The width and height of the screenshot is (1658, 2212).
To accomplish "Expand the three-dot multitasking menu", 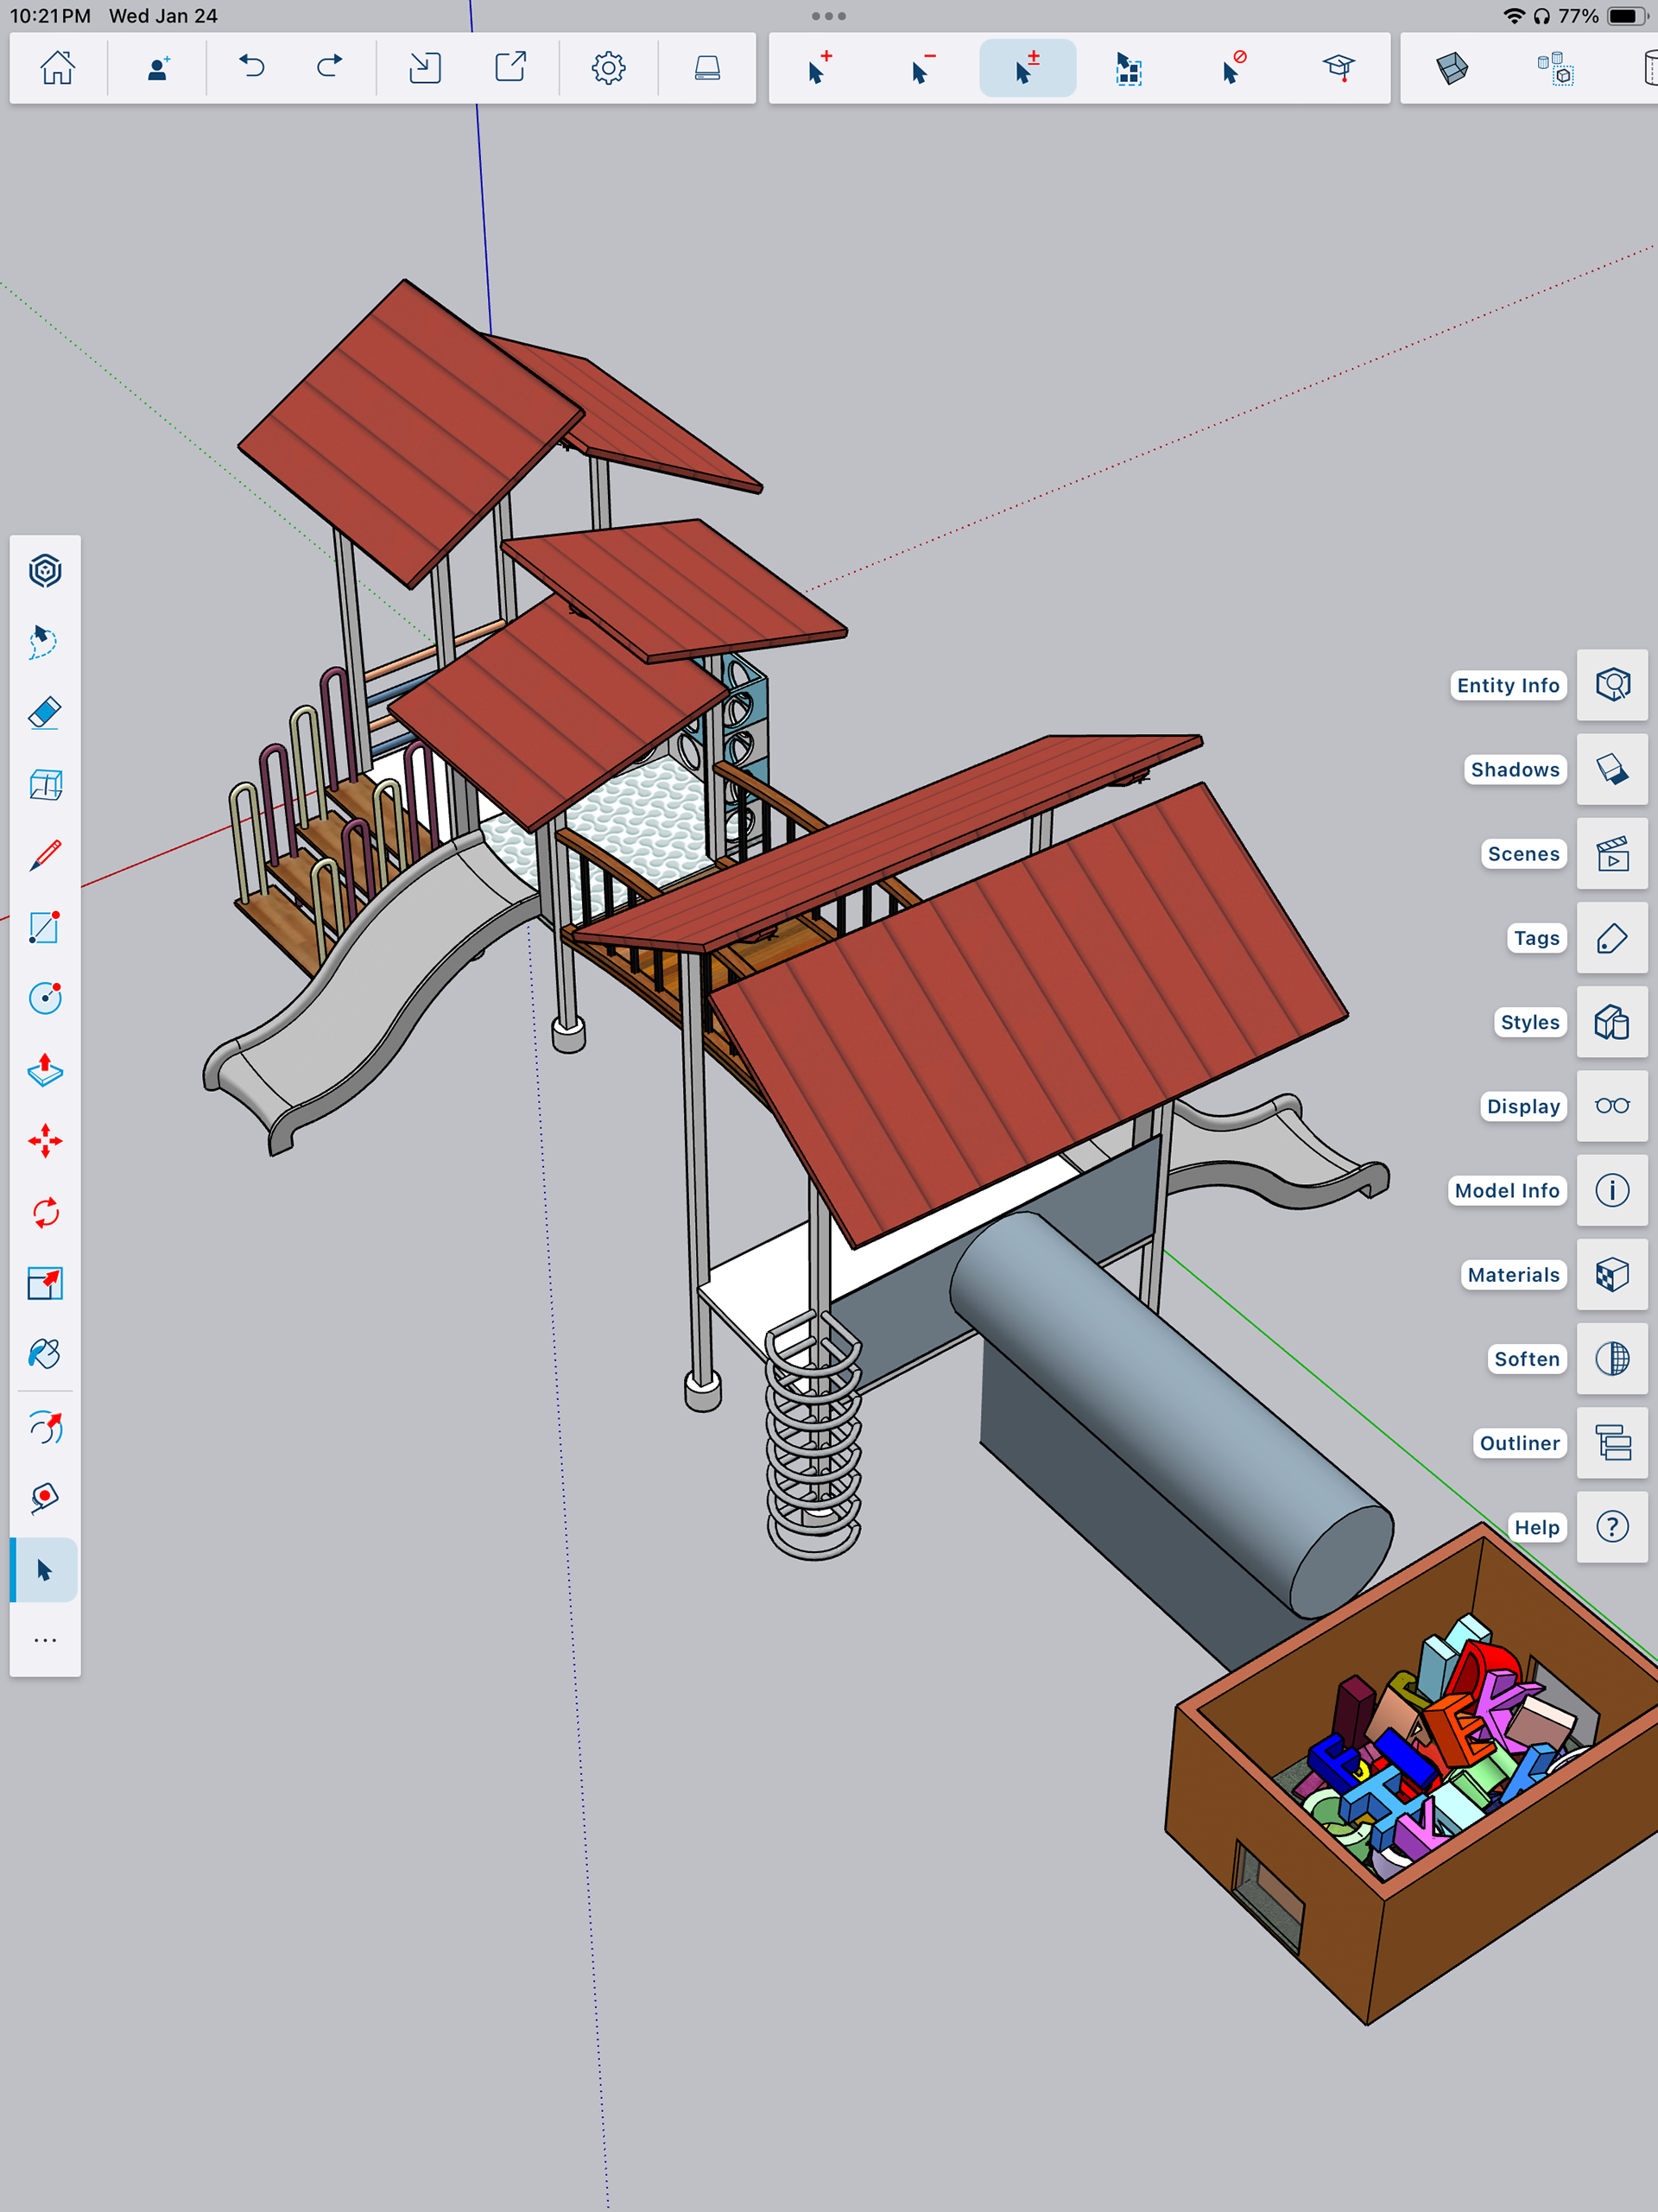I will (828, 16).
